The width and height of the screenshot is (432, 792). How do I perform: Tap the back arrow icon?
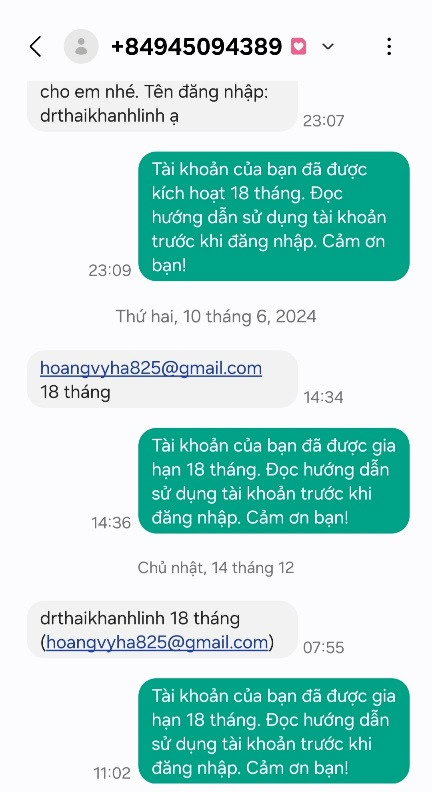click(35, 46)
